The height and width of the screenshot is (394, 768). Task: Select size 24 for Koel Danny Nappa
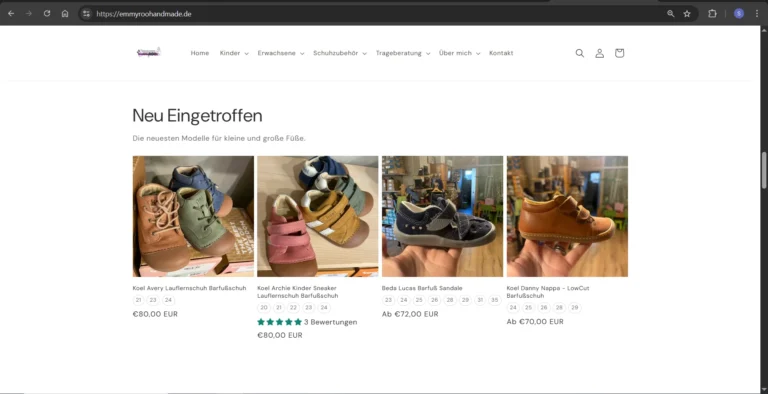click(x=513, y=308)
